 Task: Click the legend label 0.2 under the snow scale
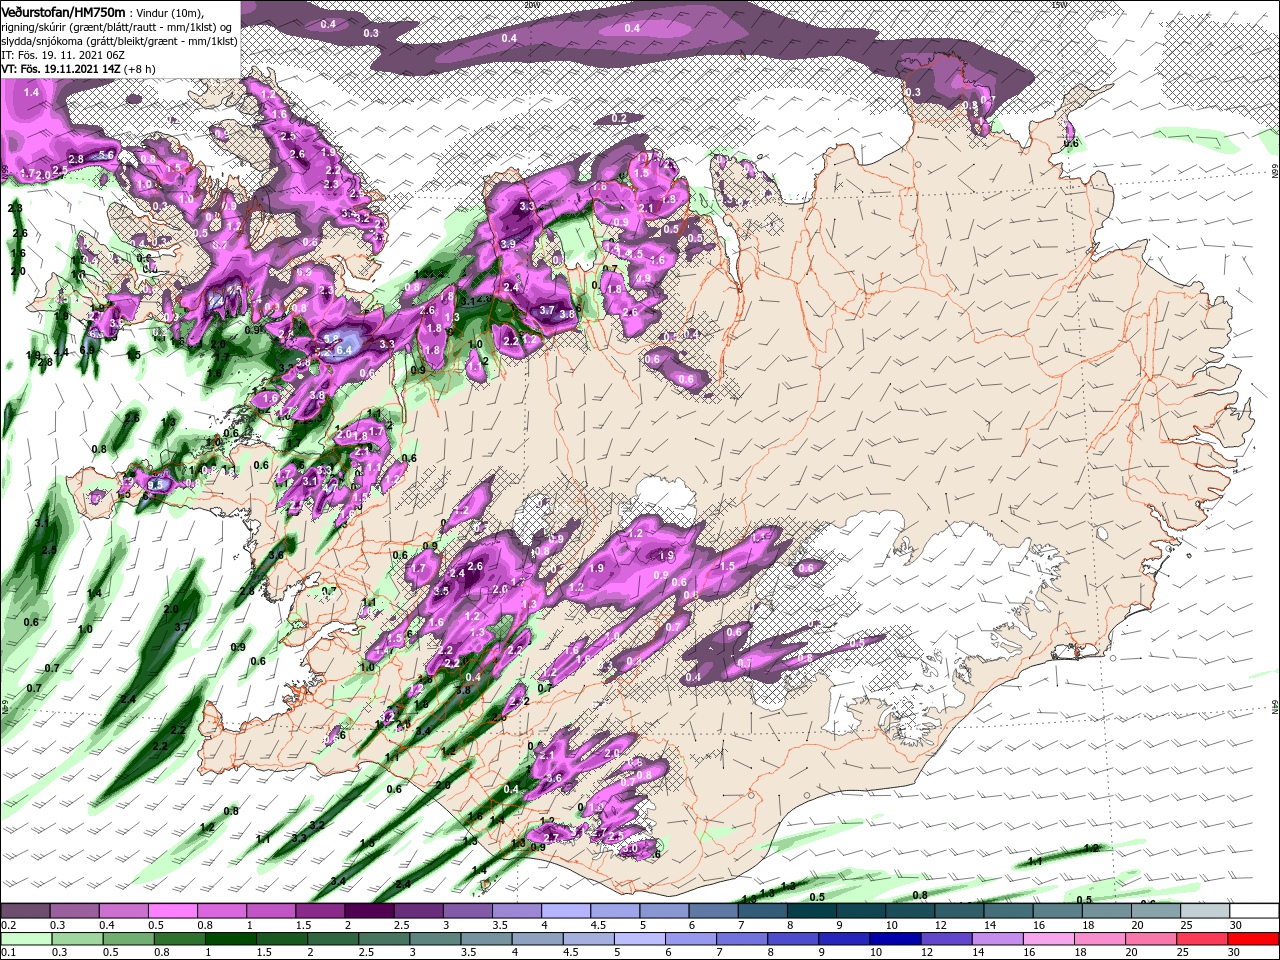point(8,925)
